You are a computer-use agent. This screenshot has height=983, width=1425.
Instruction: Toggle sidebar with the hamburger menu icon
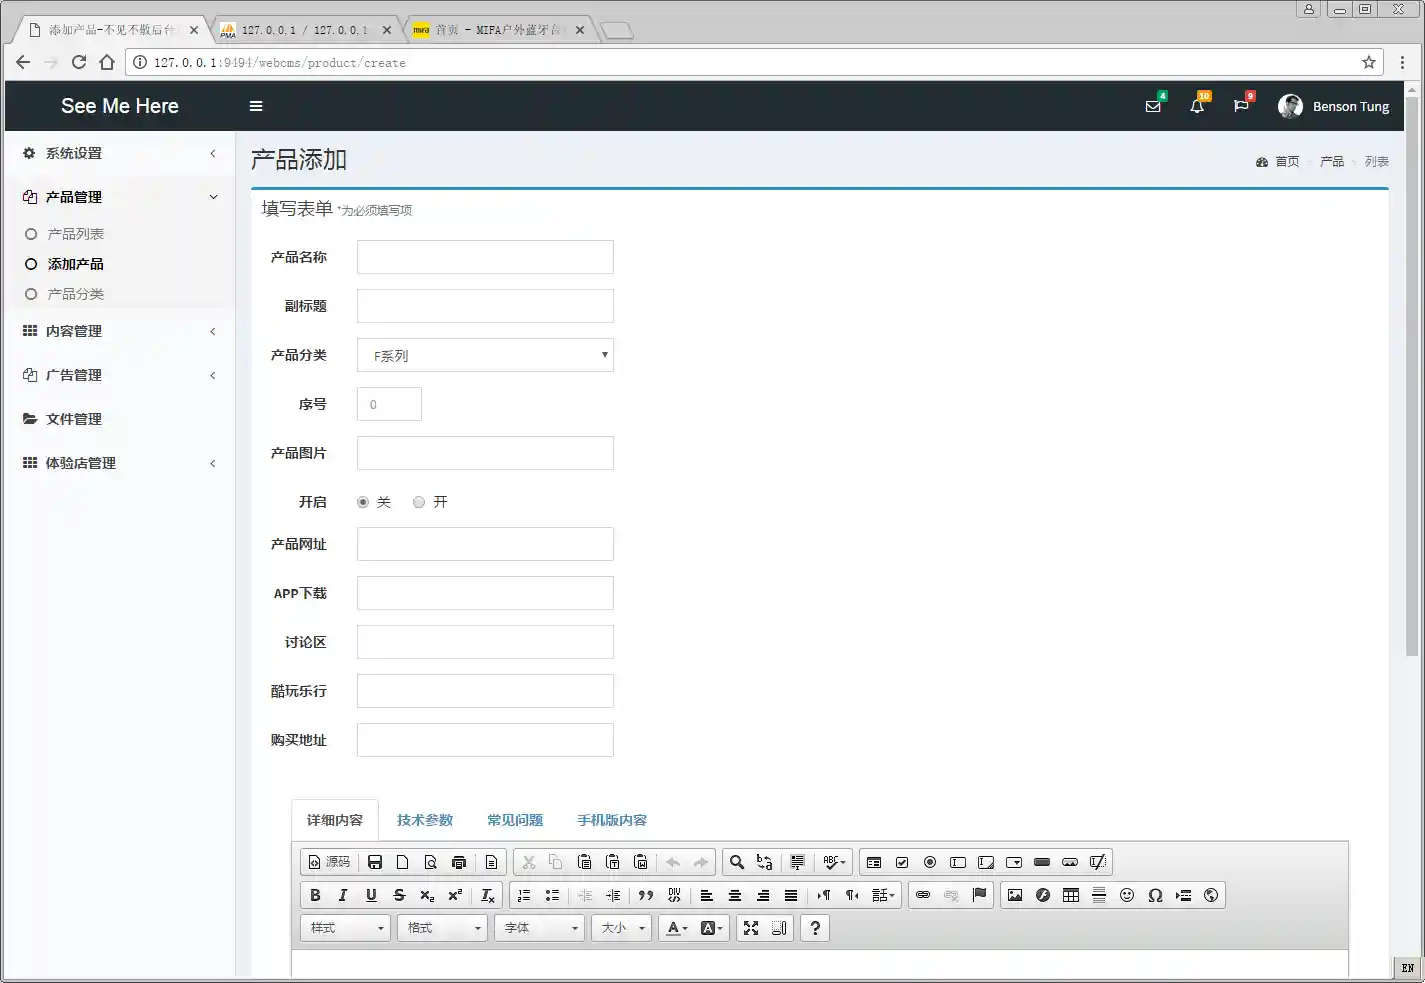[x=256, y=106]
